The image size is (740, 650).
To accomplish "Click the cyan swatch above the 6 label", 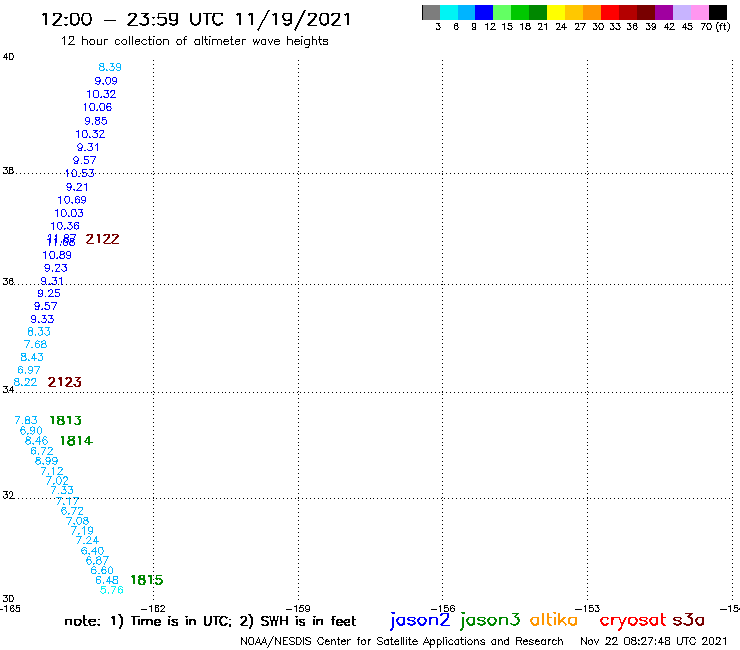I will pyautogui.click(x=449, y=12).
